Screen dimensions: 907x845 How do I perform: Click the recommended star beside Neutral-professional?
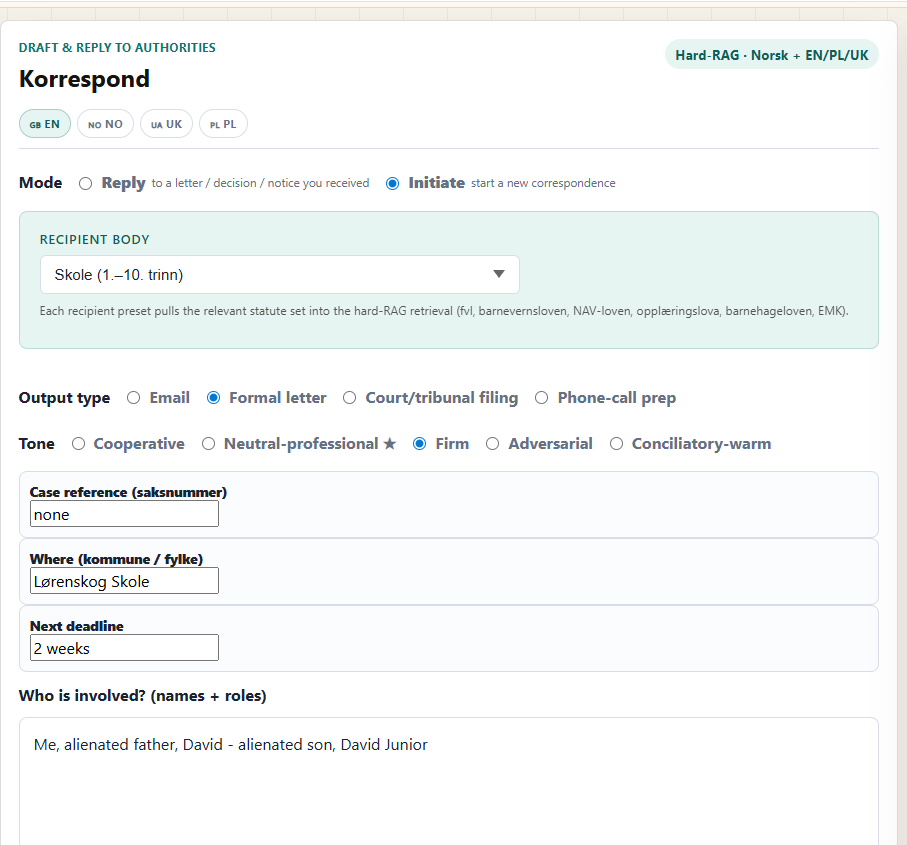coord(390,444)
